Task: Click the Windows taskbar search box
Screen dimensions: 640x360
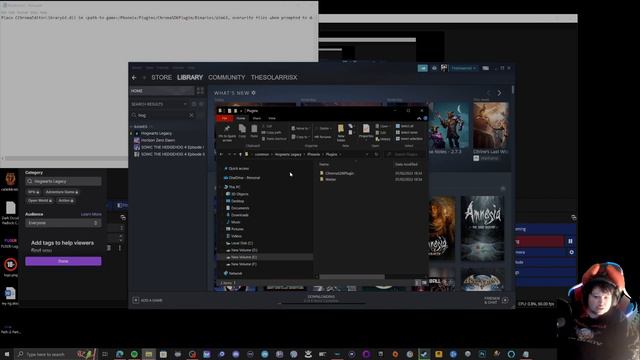Action: click(x=56, y=354)
